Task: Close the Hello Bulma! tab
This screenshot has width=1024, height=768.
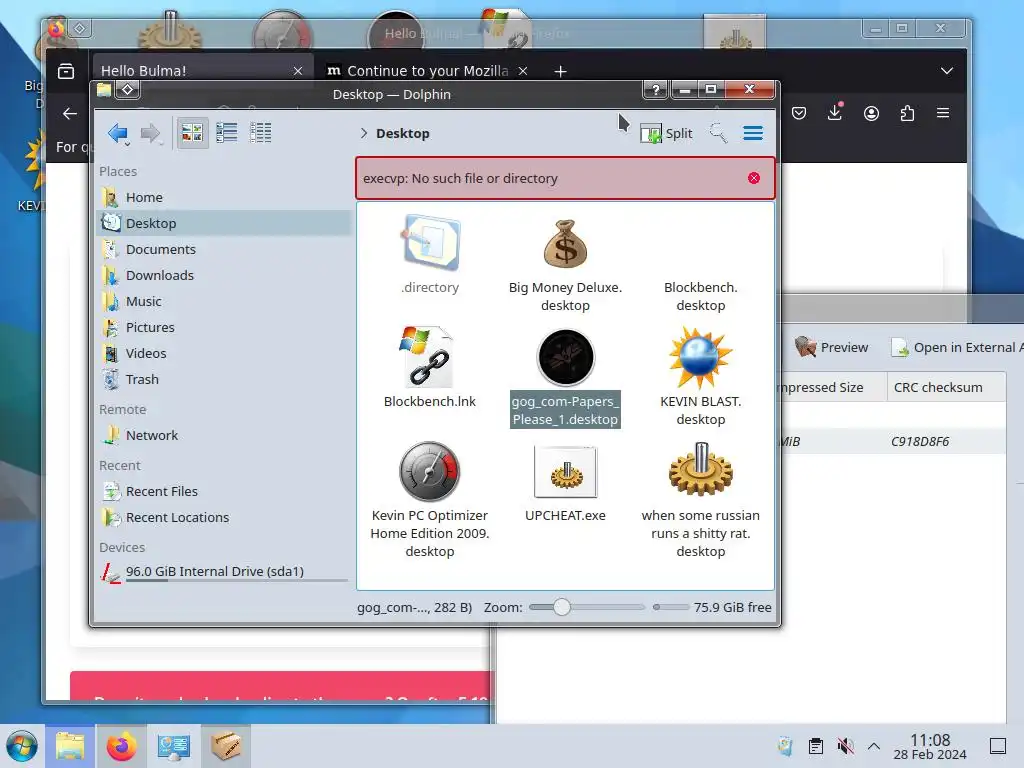Action: [298, 71]
